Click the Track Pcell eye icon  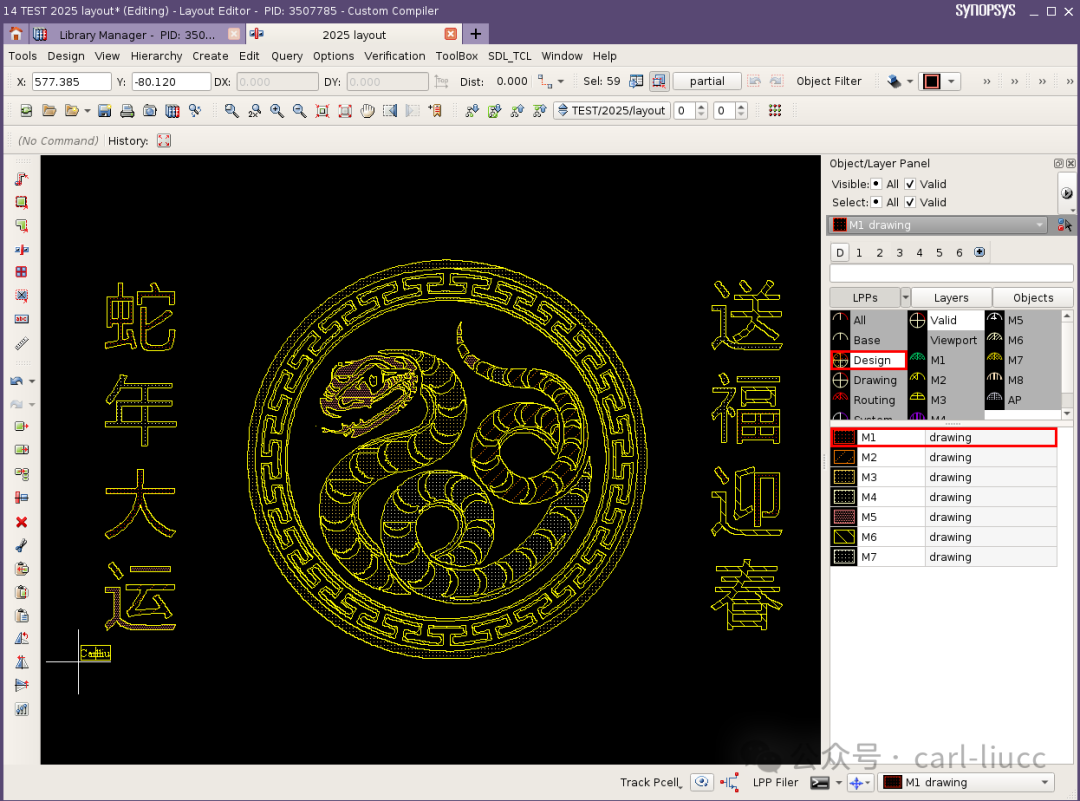click(701, 782)
